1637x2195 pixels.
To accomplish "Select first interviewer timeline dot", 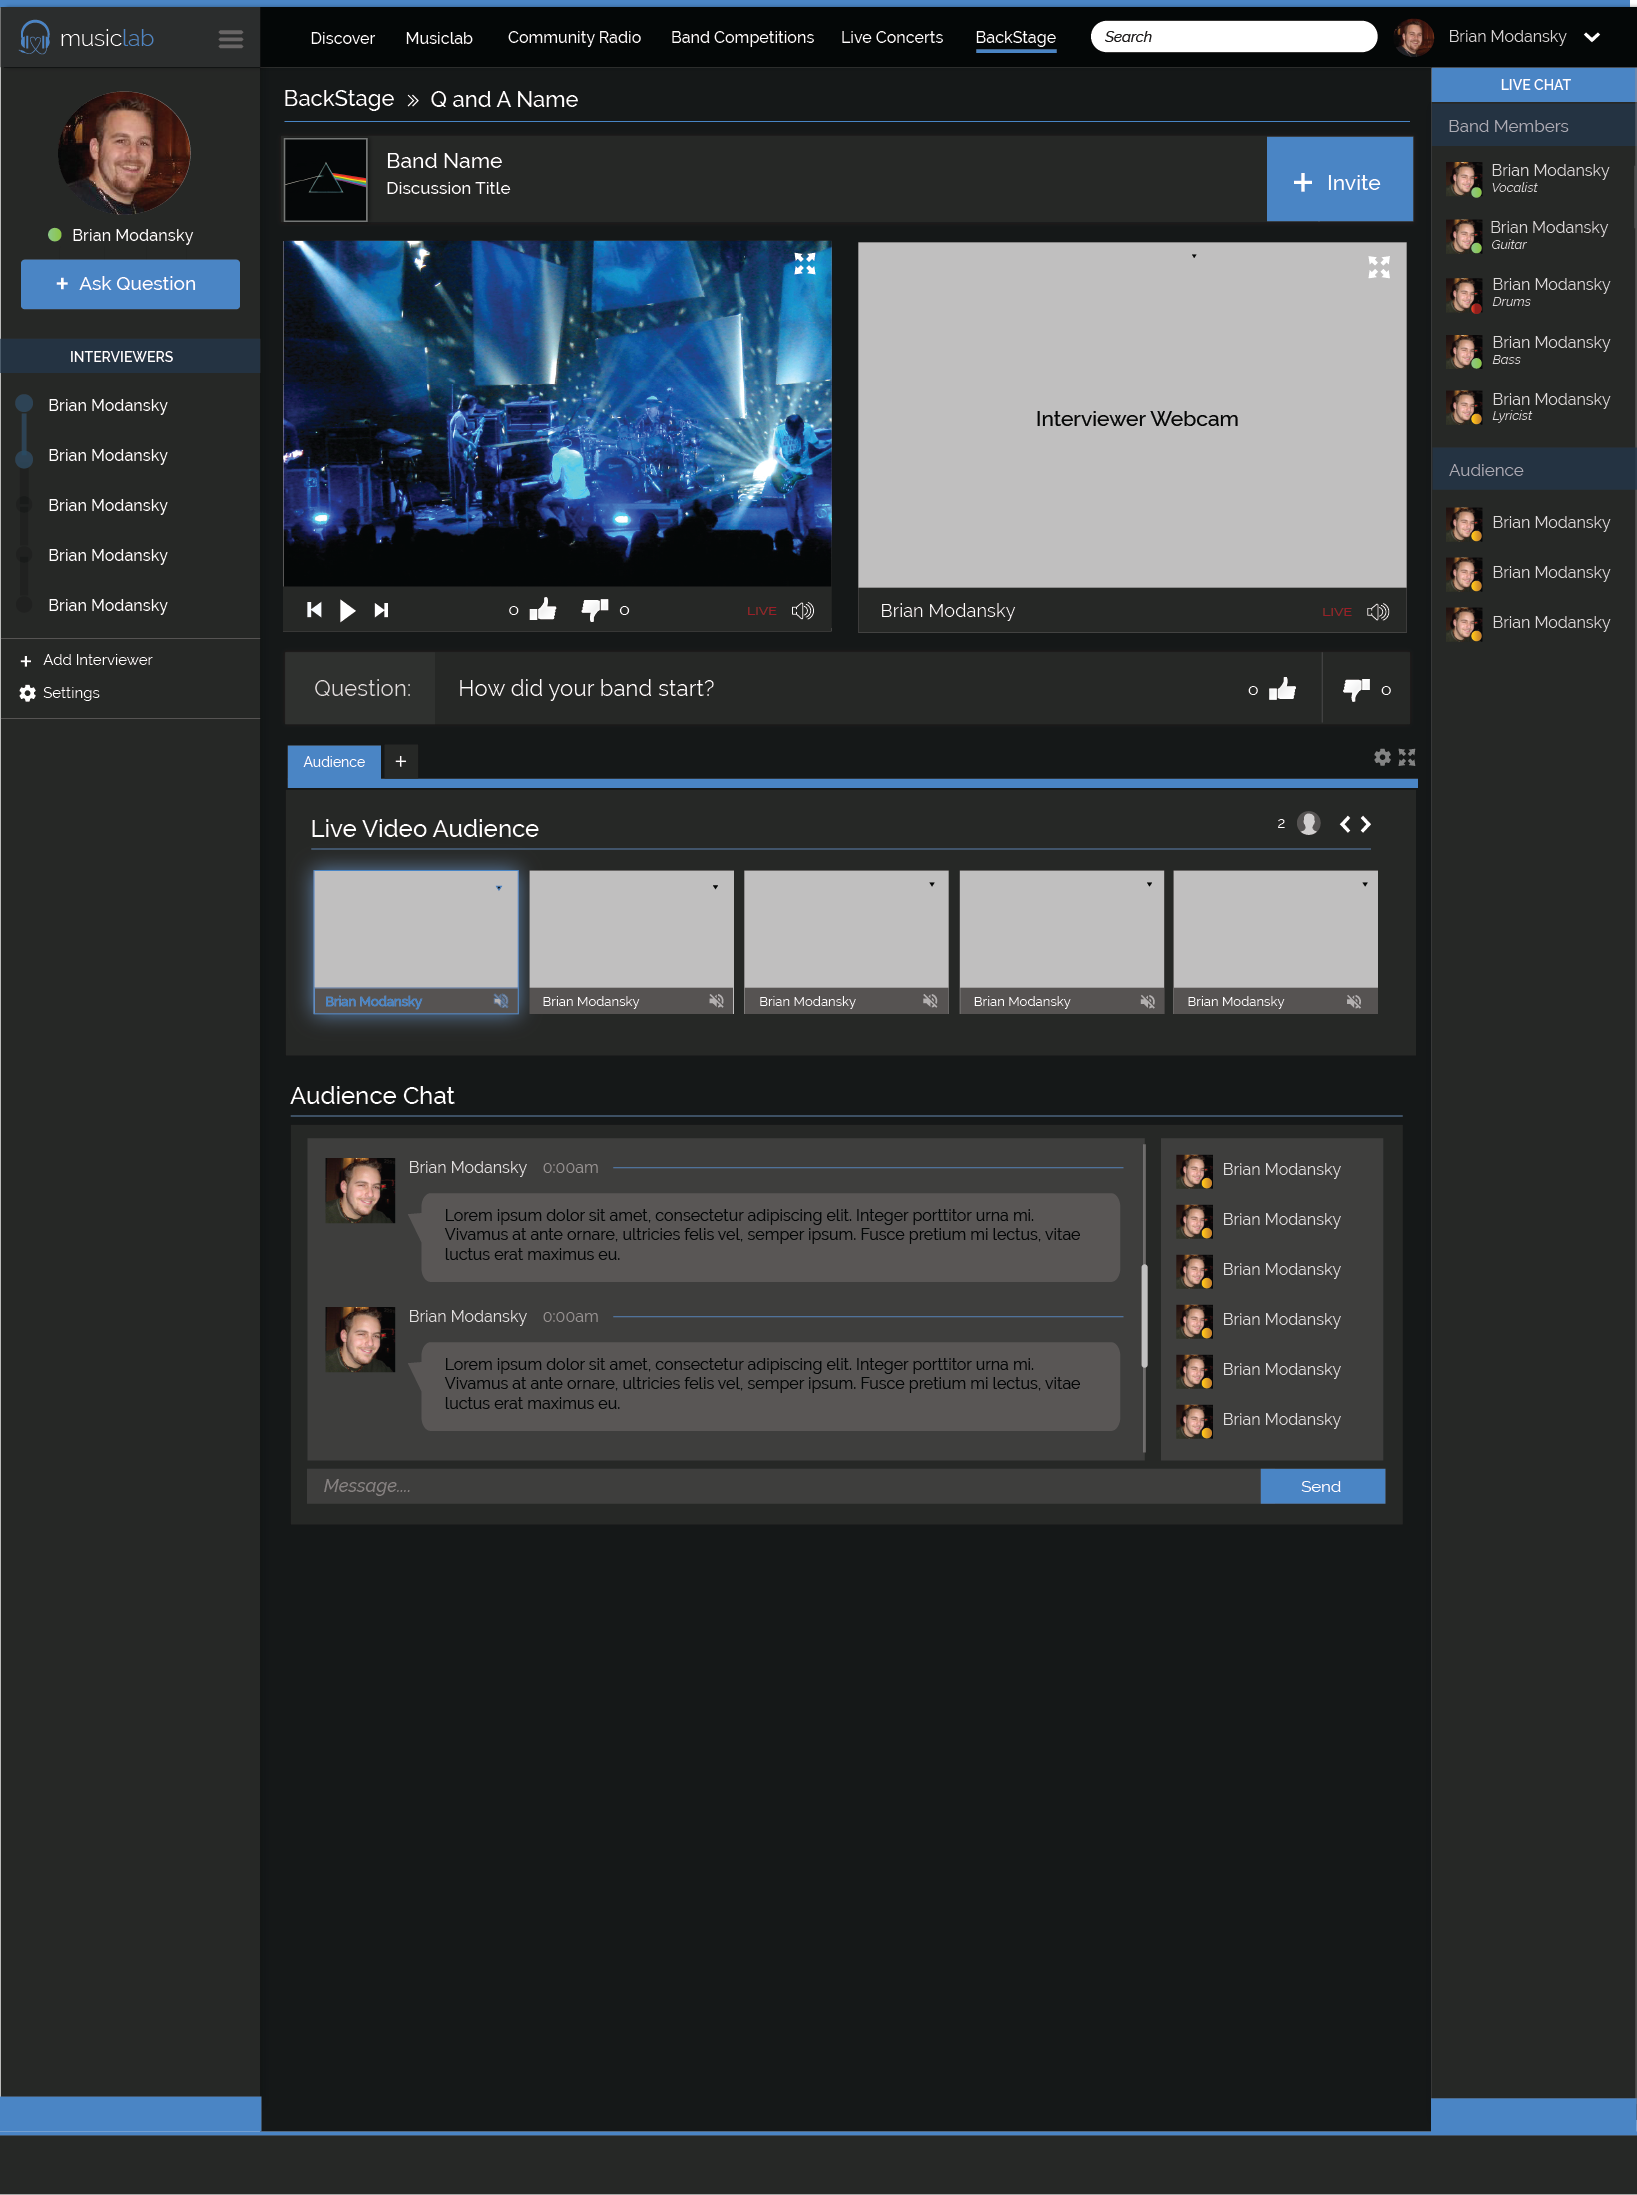I will (25, 404).
